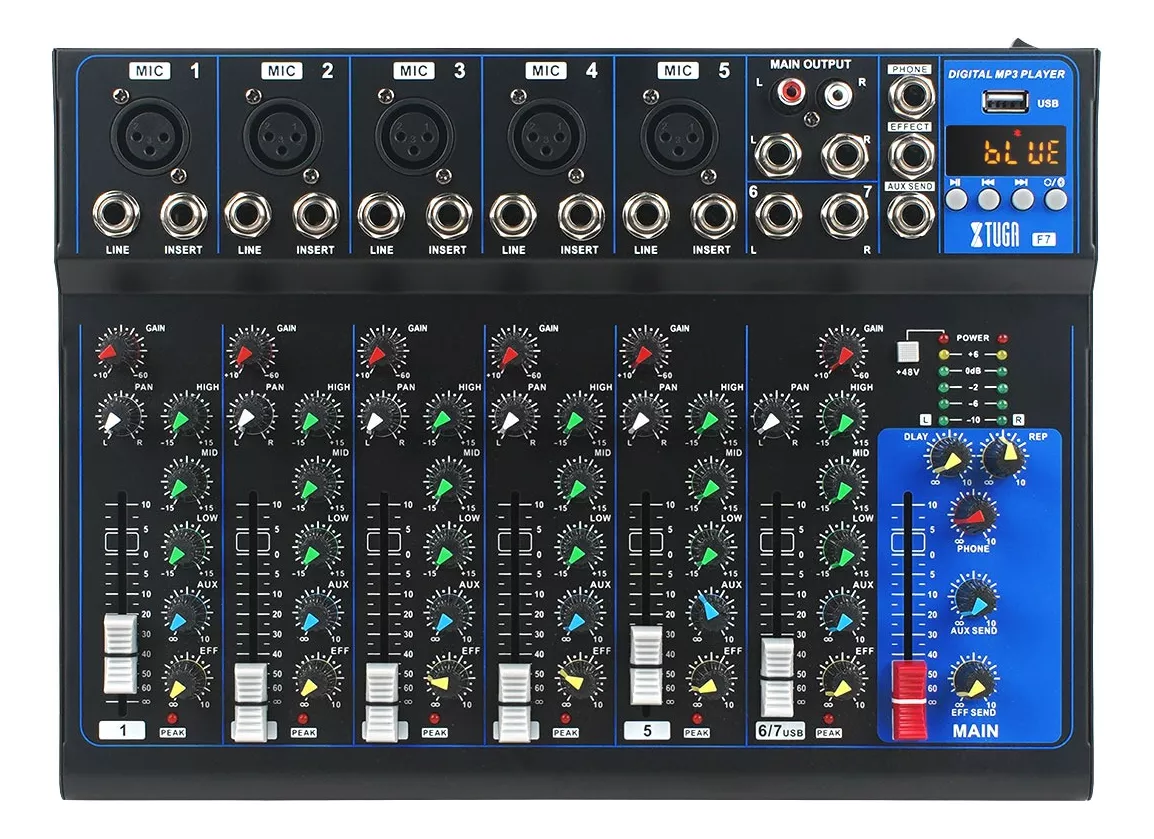Tap the next track button
This screenshot has width=1154, height=839.
[x=1021, y=199]
